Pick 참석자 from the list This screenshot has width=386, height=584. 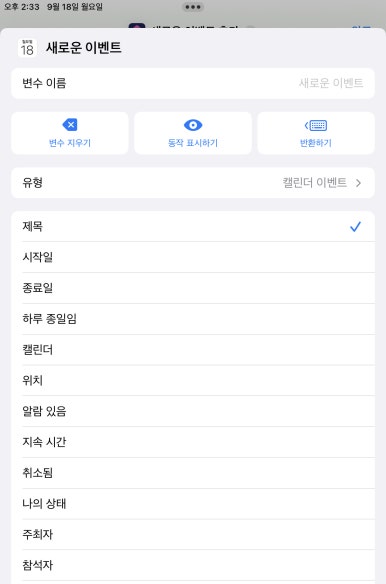pos(193,565)
